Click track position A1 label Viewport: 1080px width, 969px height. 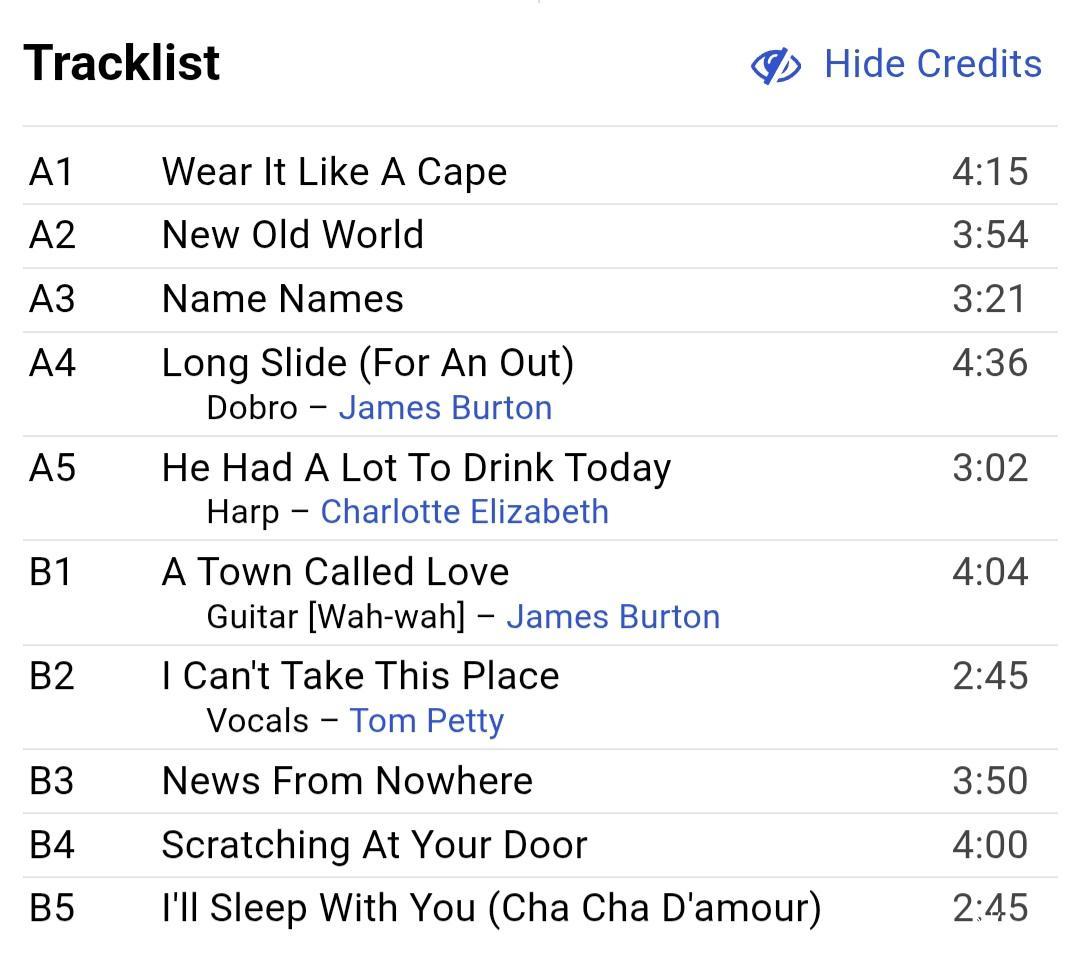coord(51,172)
